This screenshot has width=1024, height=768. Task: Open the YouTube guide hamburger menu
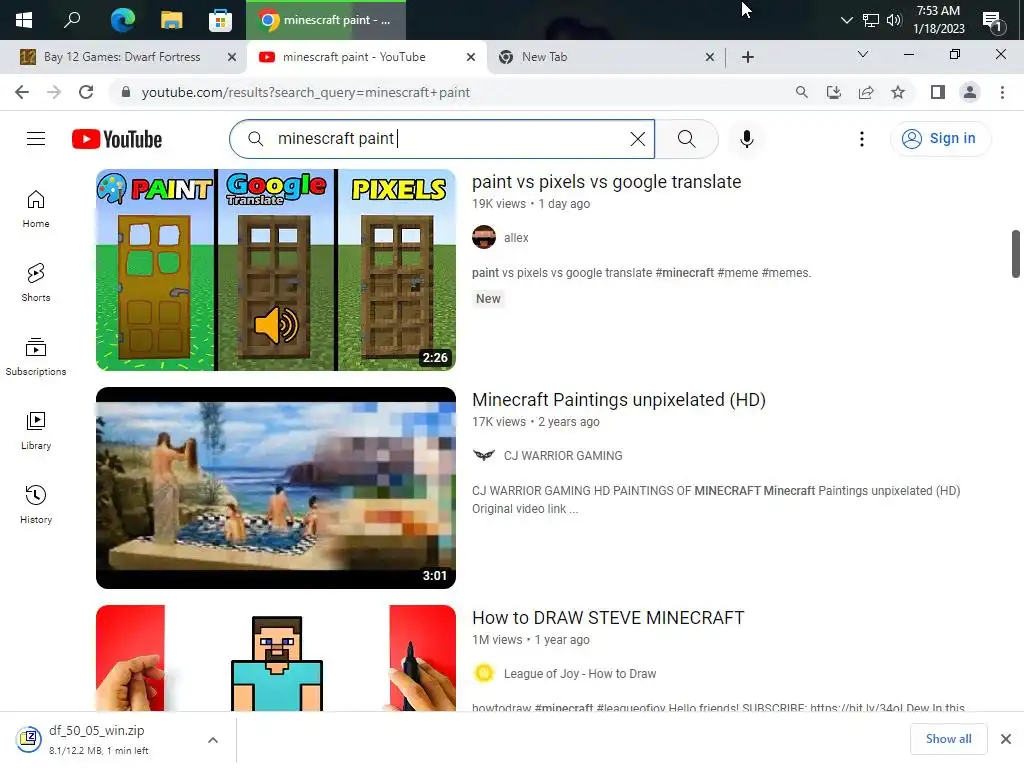tap(36, 139)
